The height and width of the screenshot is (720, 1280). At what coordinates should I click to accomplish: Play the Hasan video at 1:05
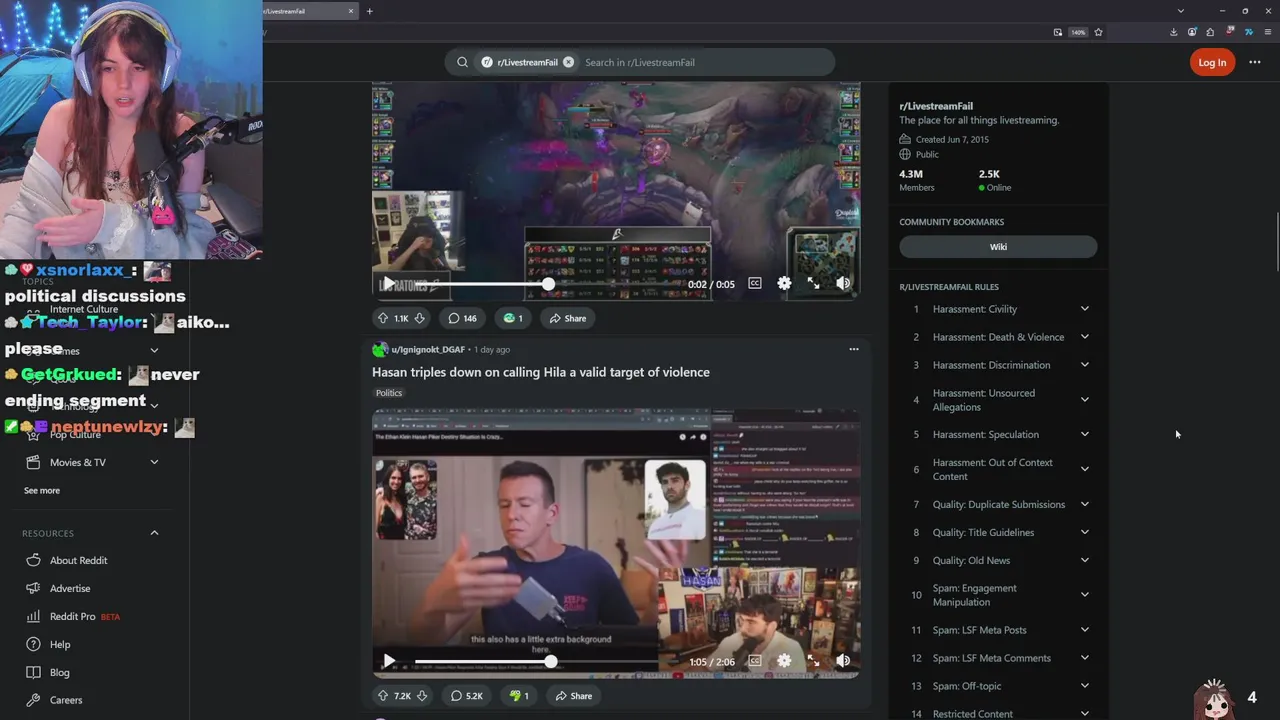388,661
